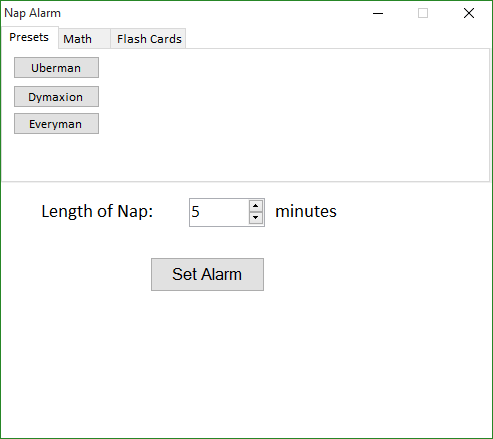This screenshot has width=493, height=439.
Task: Apply the Everyman preset
Action: (56, 124)
